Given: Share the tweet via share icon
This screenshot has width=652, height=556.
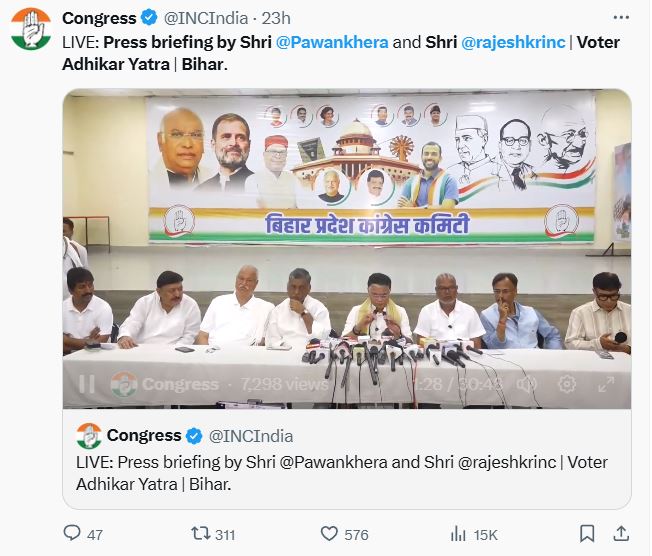Looking at the screenshot, I should pos(621,534).
